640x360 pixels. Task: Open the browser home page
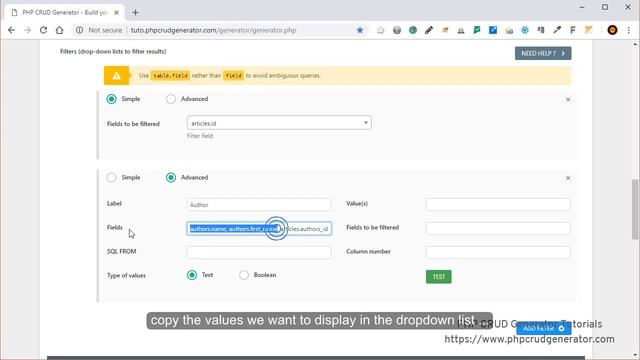click(60, 30)
